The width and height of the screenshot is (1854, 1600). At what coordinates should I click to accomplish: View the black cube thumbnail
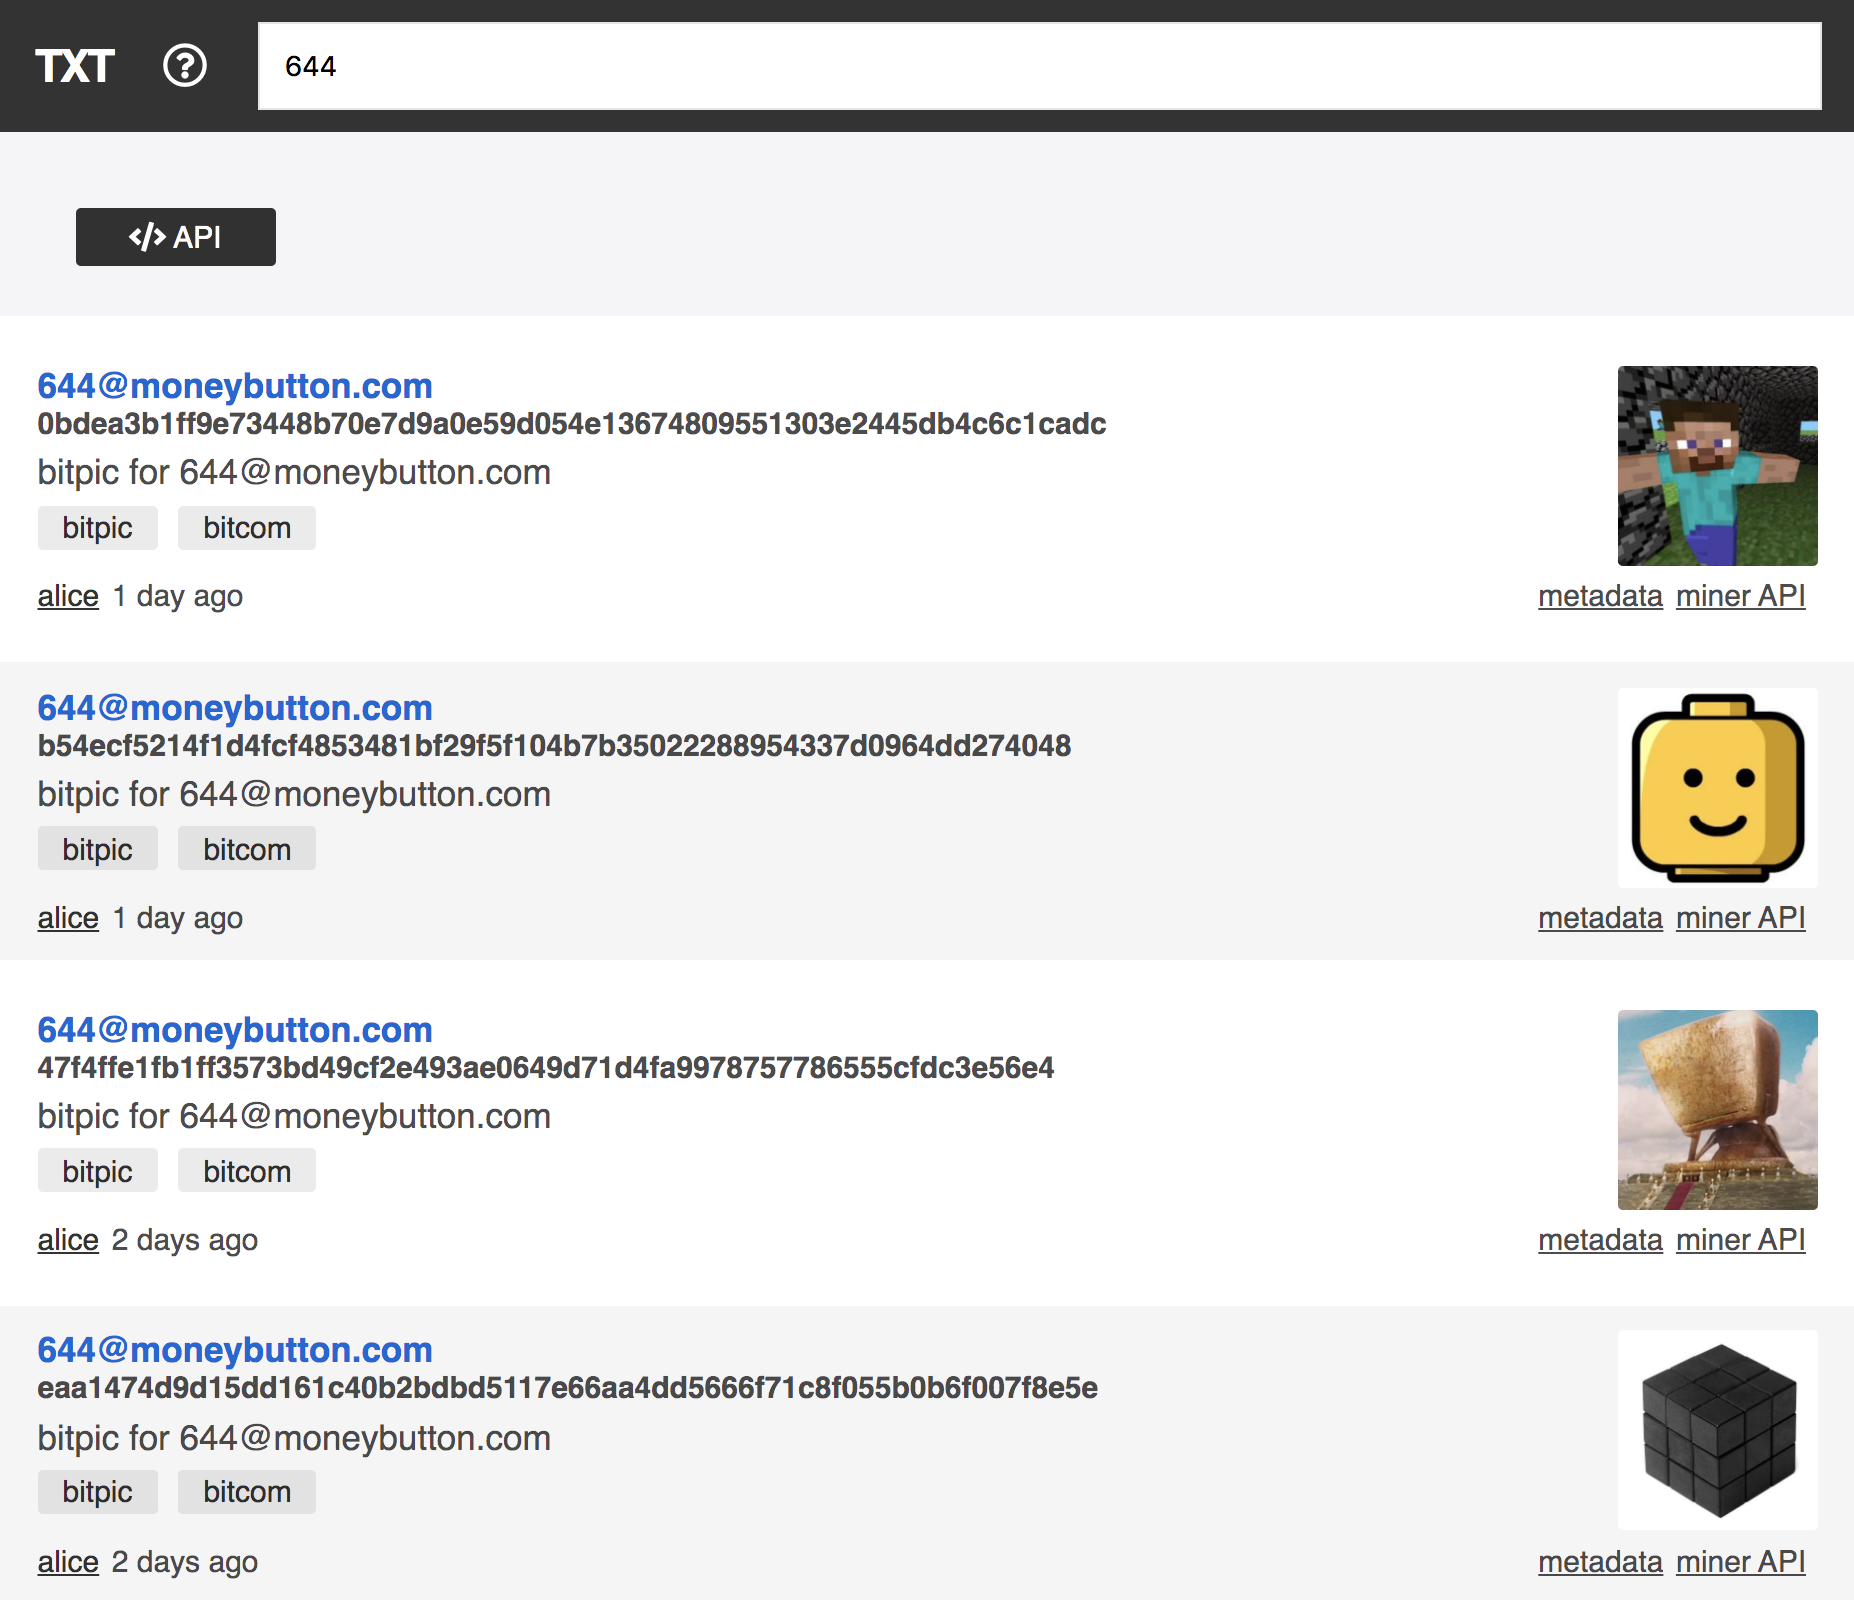coord(1718,1430)
